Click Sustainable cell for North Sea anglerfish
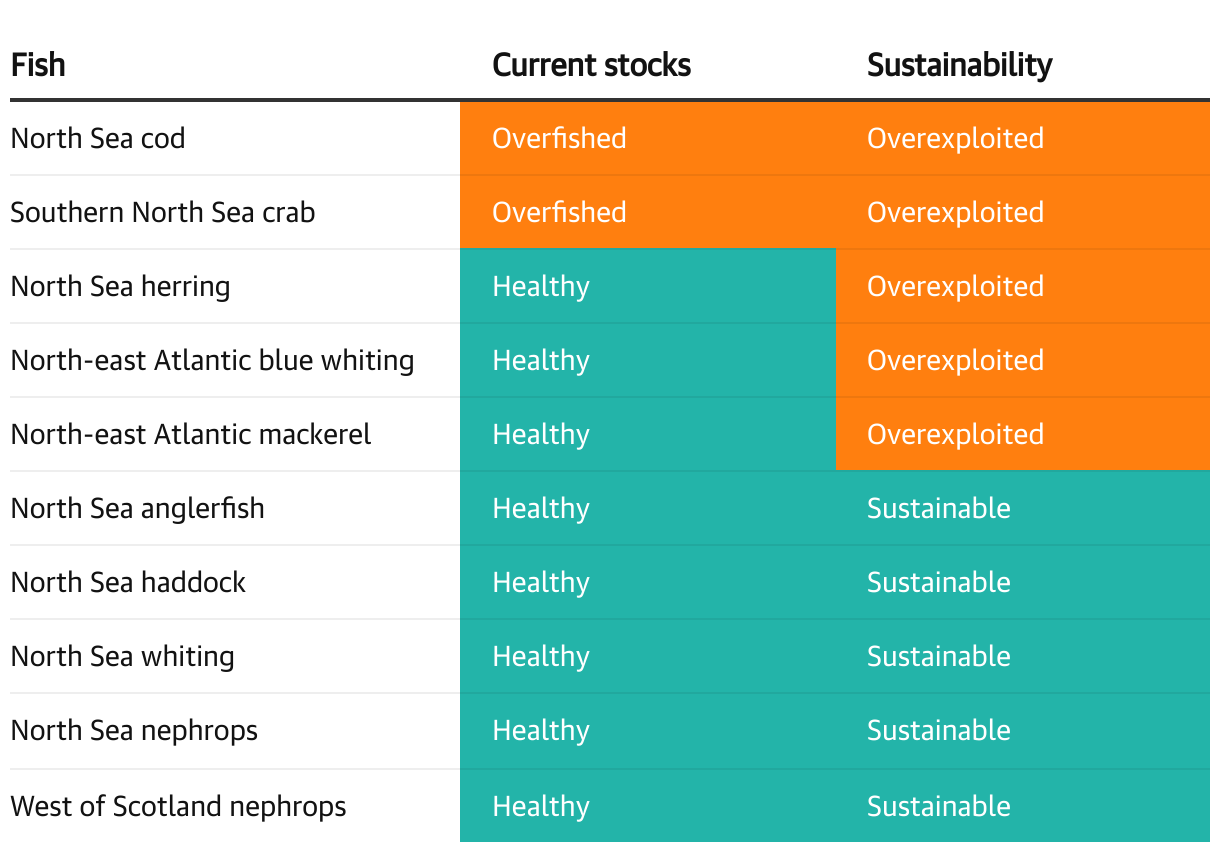 click(x=938, y=508)
